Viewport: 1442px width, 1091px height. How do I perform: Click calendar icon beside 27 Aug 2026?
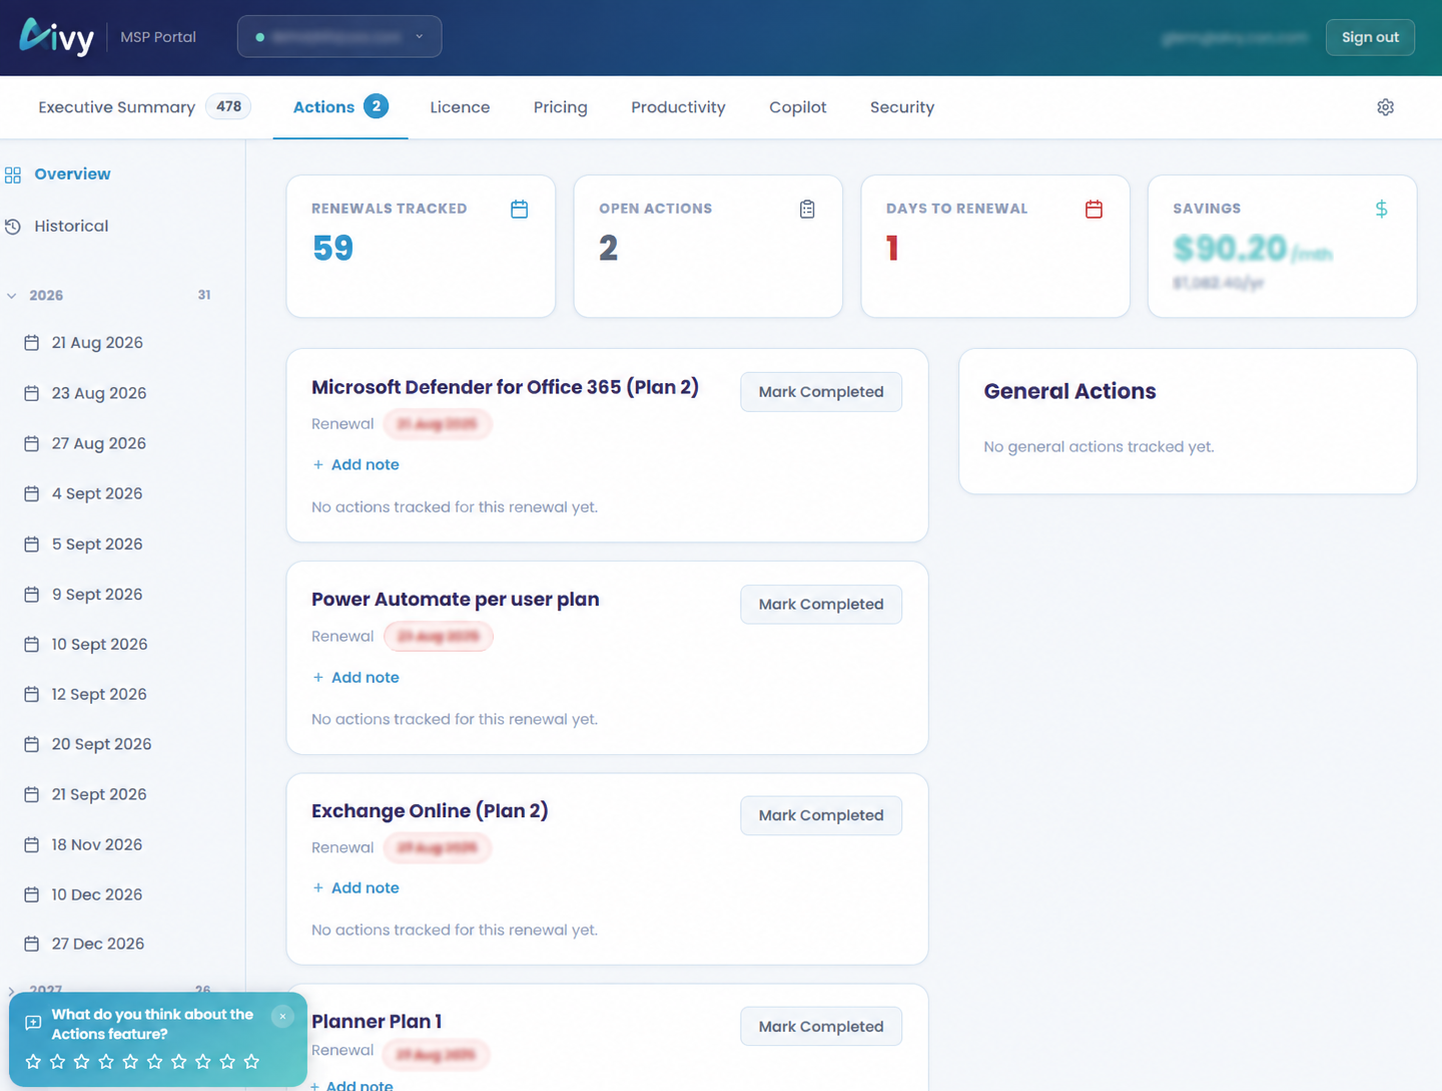coord(32,443)
